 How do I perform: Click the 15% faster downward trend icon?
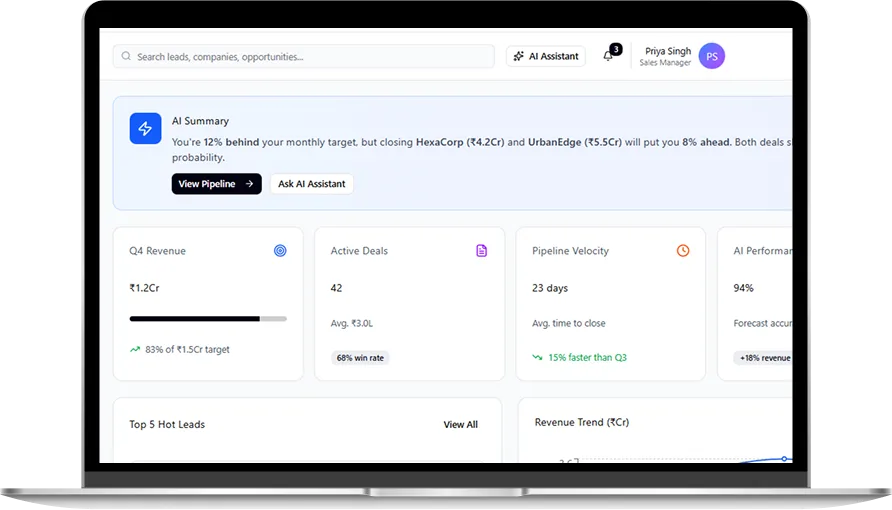538,357
